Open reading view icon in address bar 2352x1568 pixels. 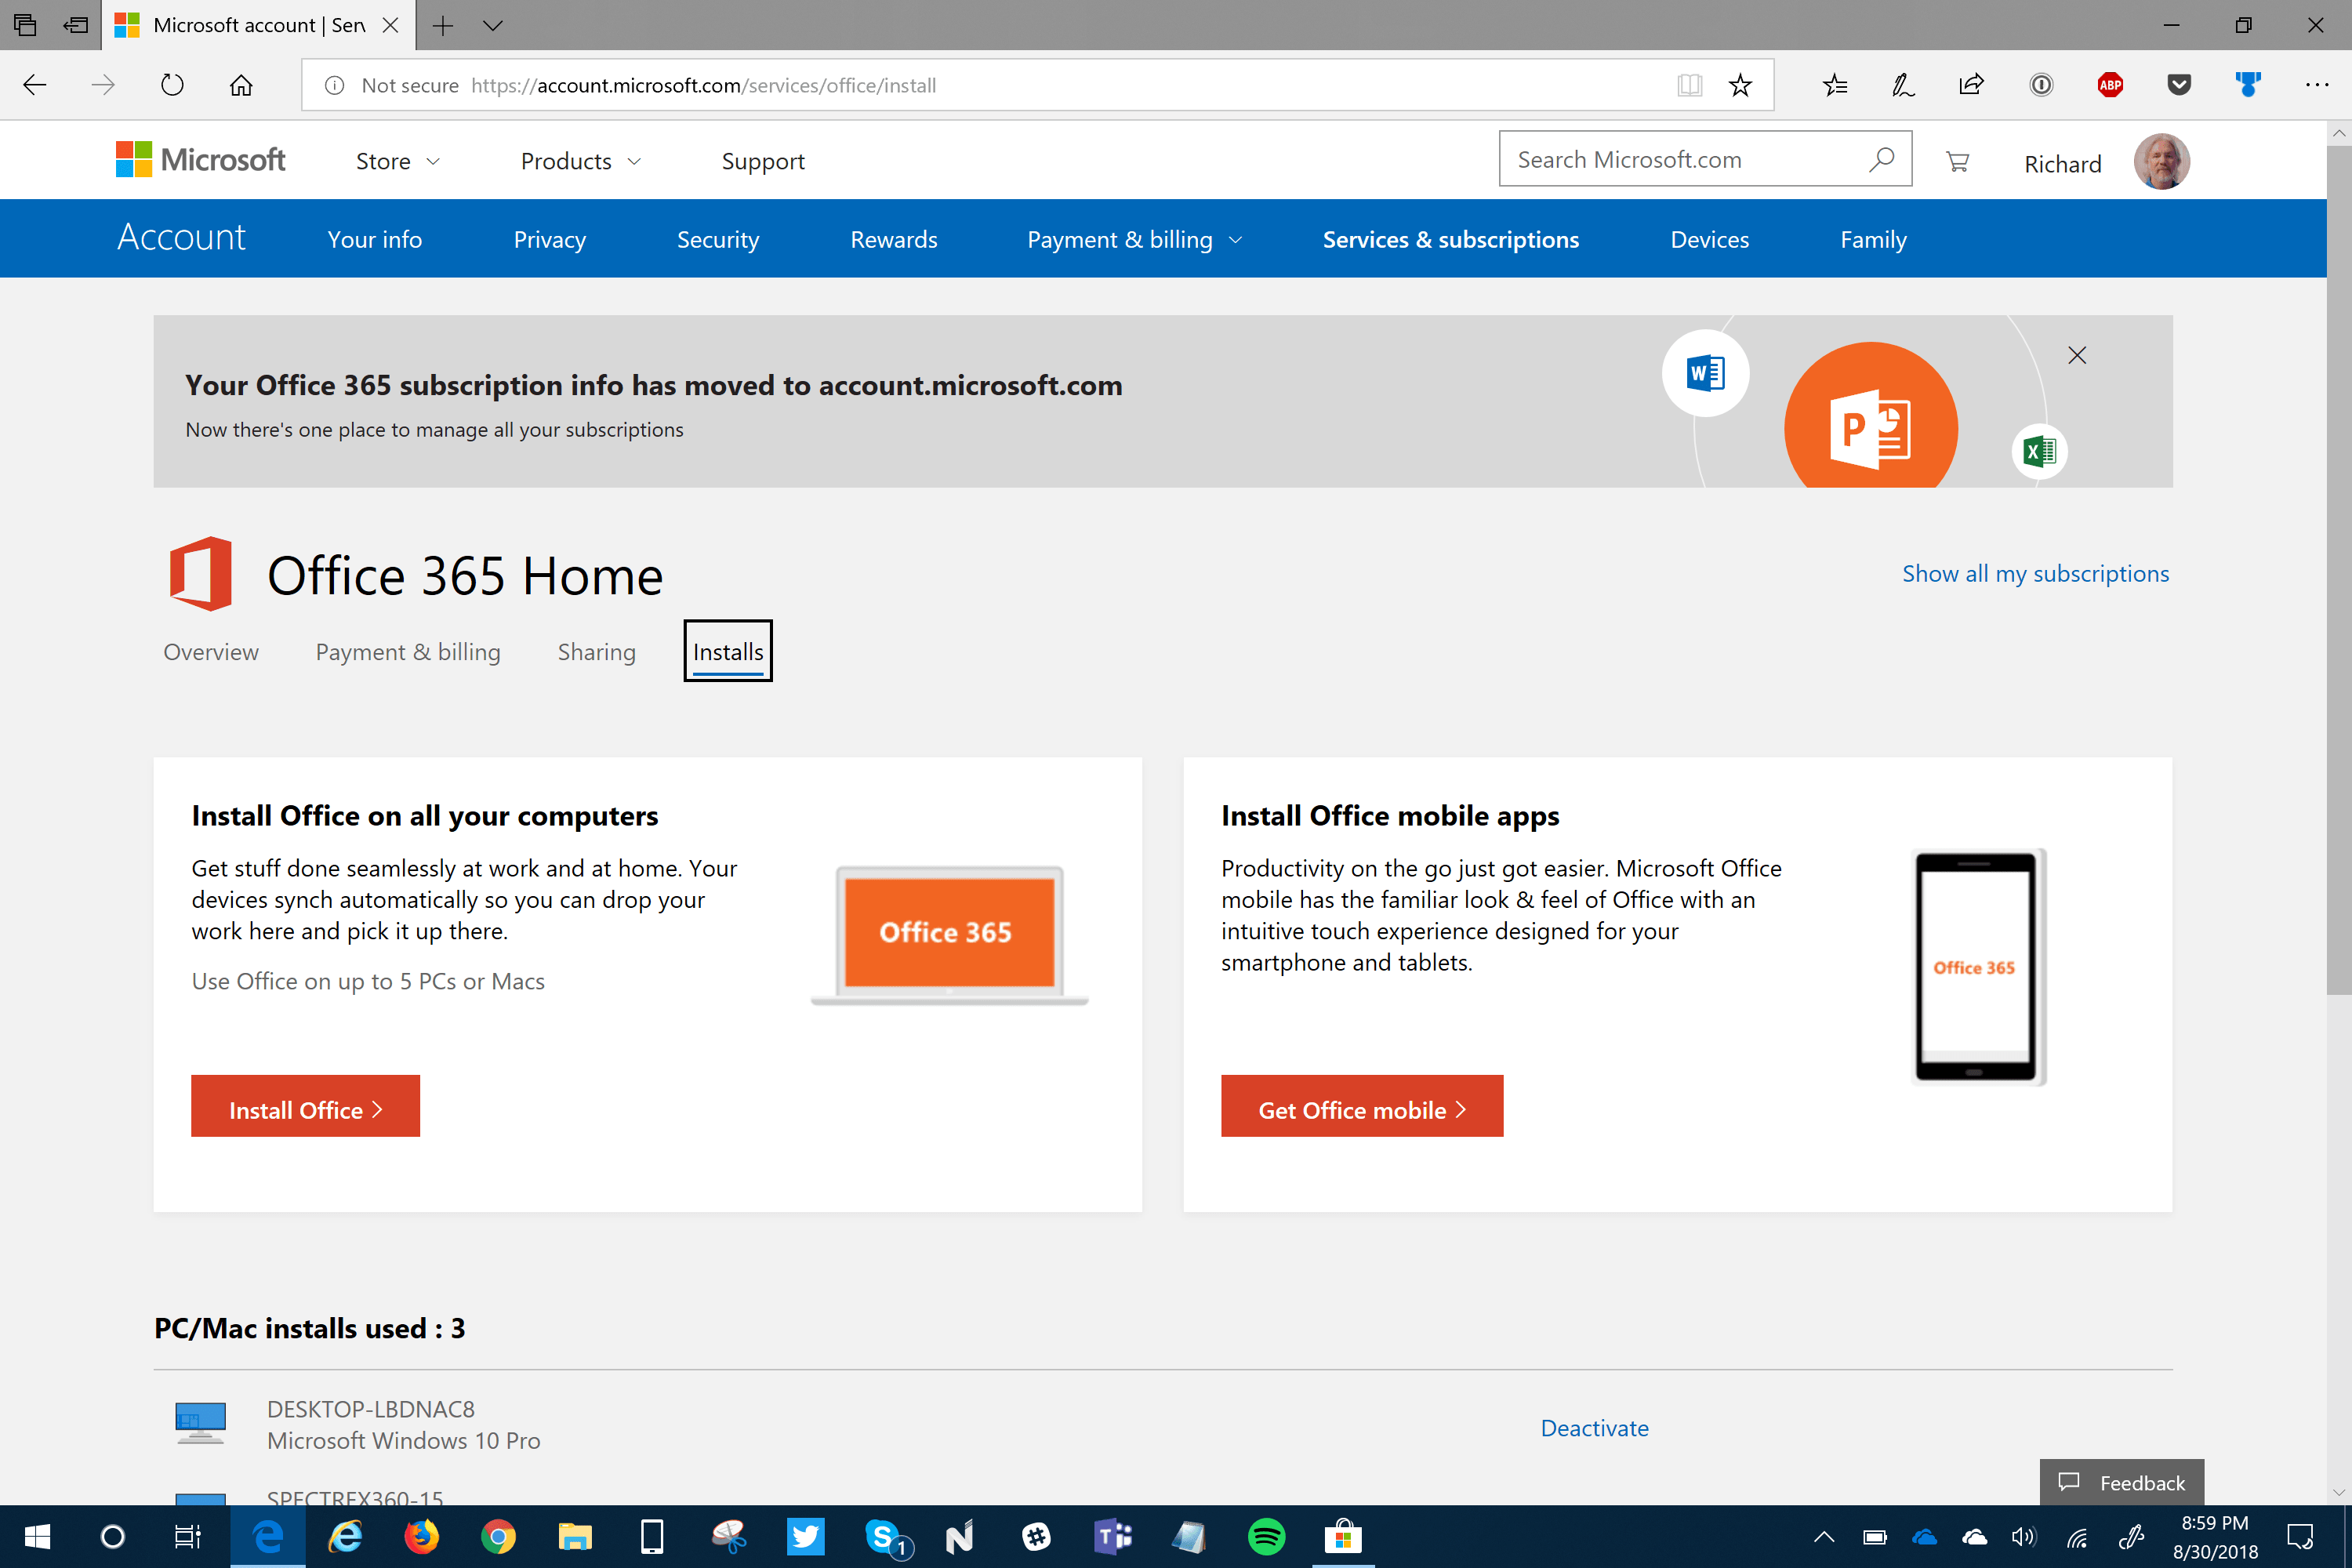pos(1689,85)
